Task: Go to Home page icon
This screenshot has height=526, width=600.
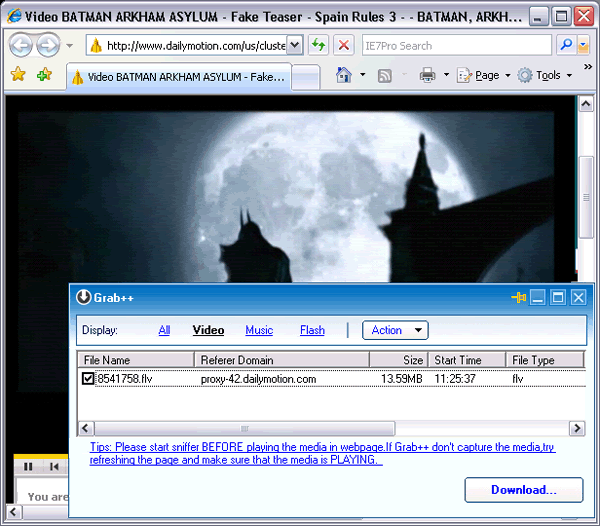Action: [x=343, y=75]
